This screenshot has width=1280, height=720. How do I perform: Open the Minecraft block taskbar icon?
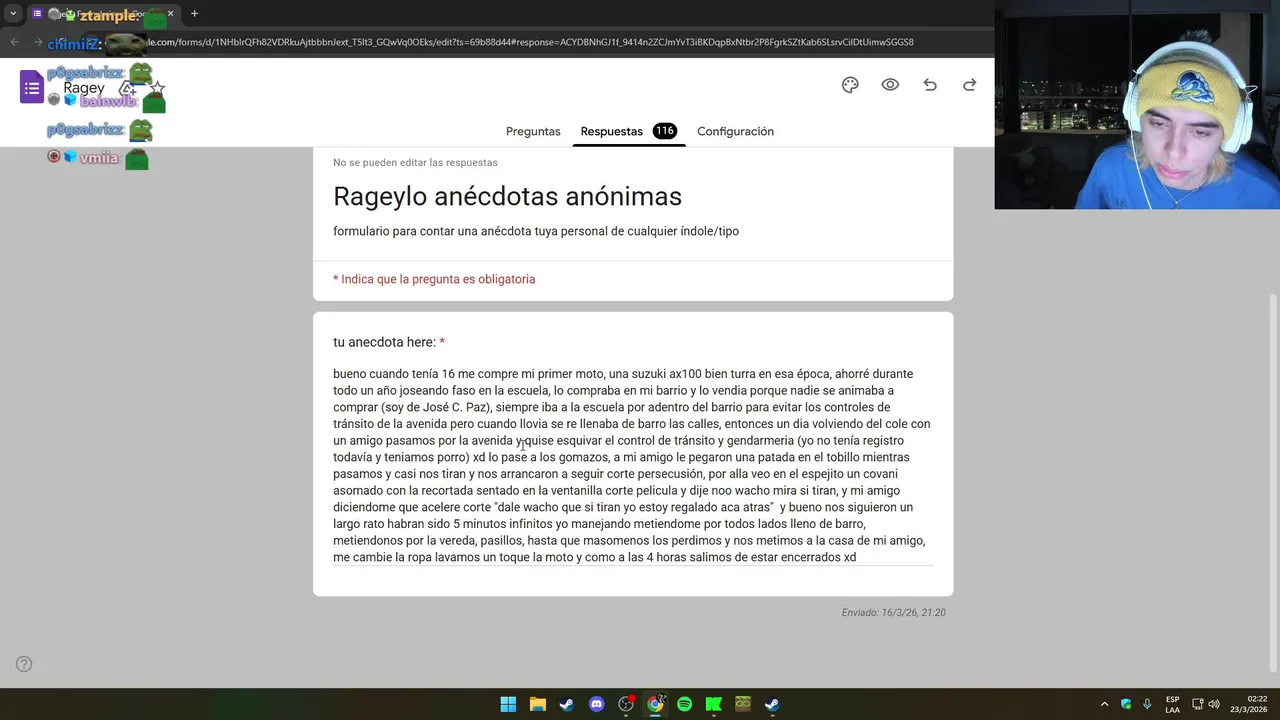[743, 704]
